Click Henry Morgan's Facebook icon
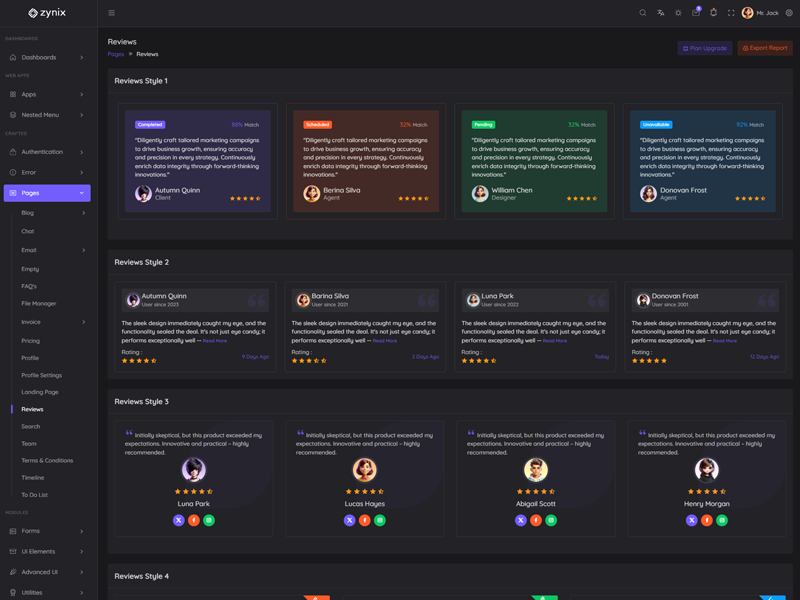 pyautogui.click(x=707, y=520)
